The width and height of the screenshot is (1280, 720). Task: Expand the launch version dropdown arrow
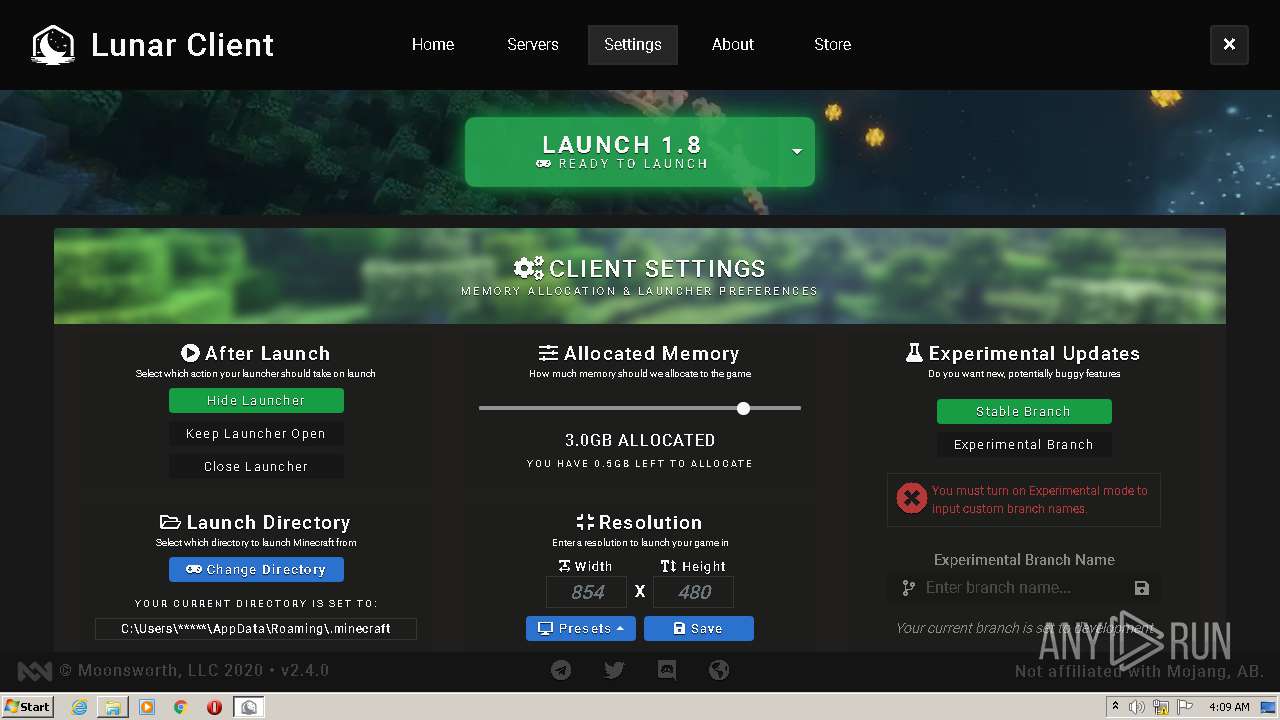pyautogui.click(x=797, y=152)
